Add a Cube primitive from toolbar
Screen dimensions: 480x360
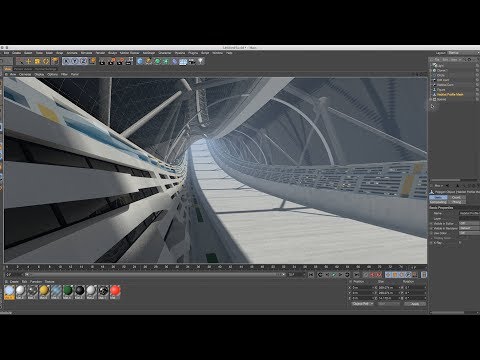[140, 61]
